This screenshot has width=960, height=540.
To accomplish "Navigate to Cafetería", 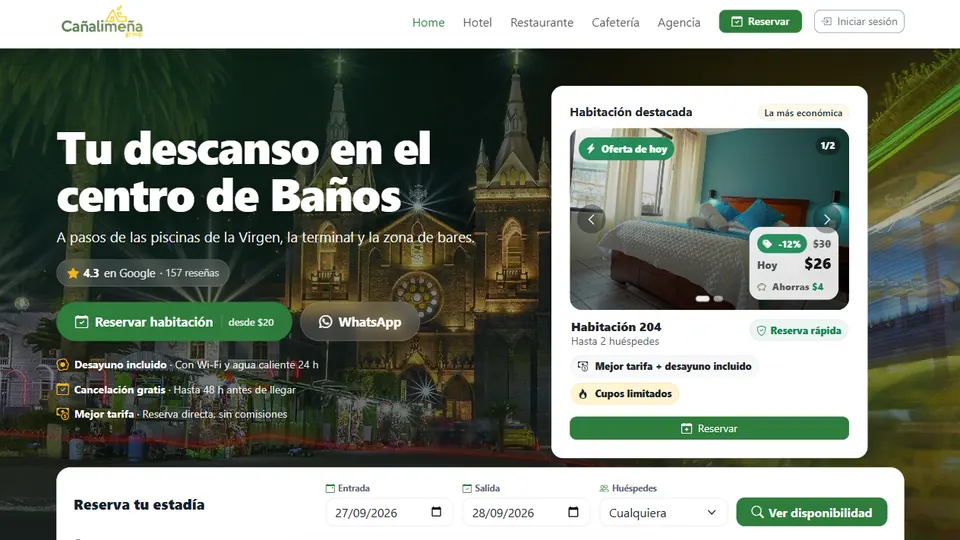I will click(x=615, y=23).
